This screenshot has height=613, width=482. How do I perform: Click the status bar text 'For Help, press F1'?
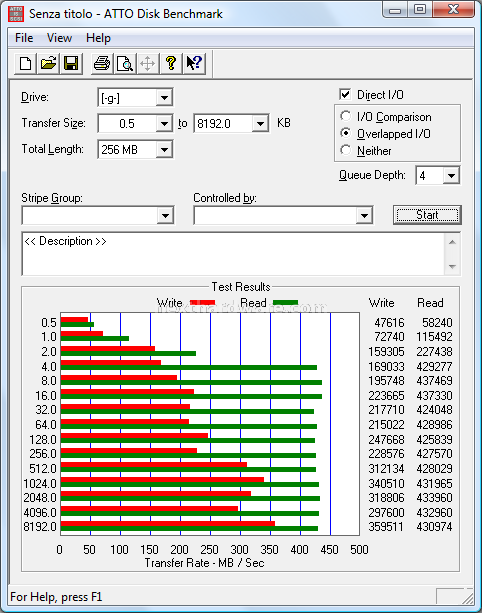tap(56, 597)
